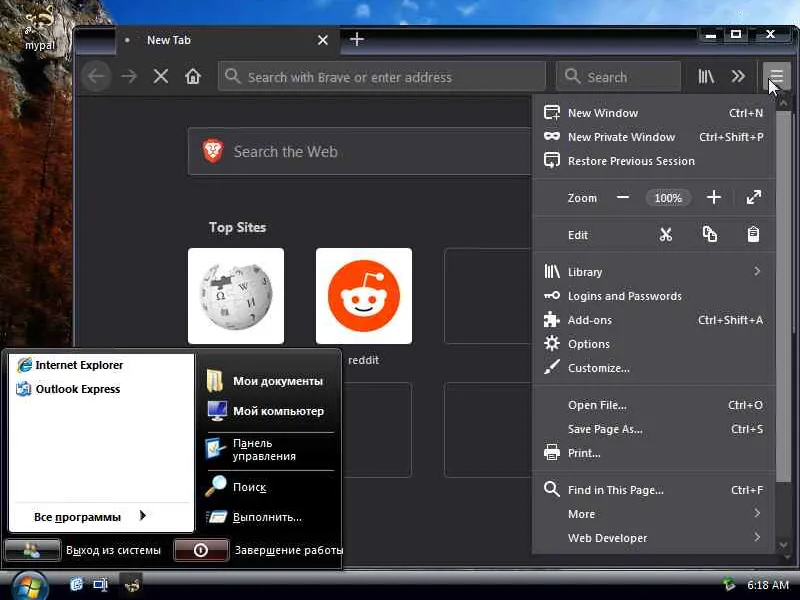Select Customize... menu entry
Viewport: 800px width, 600px height.
[x=654, y=368]
